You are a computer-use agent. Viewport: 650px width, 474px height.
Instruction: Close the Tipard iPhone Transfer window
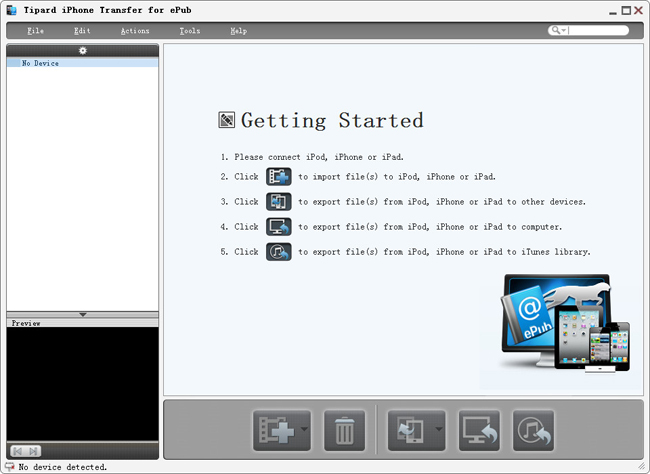click(x=638, y=10)
